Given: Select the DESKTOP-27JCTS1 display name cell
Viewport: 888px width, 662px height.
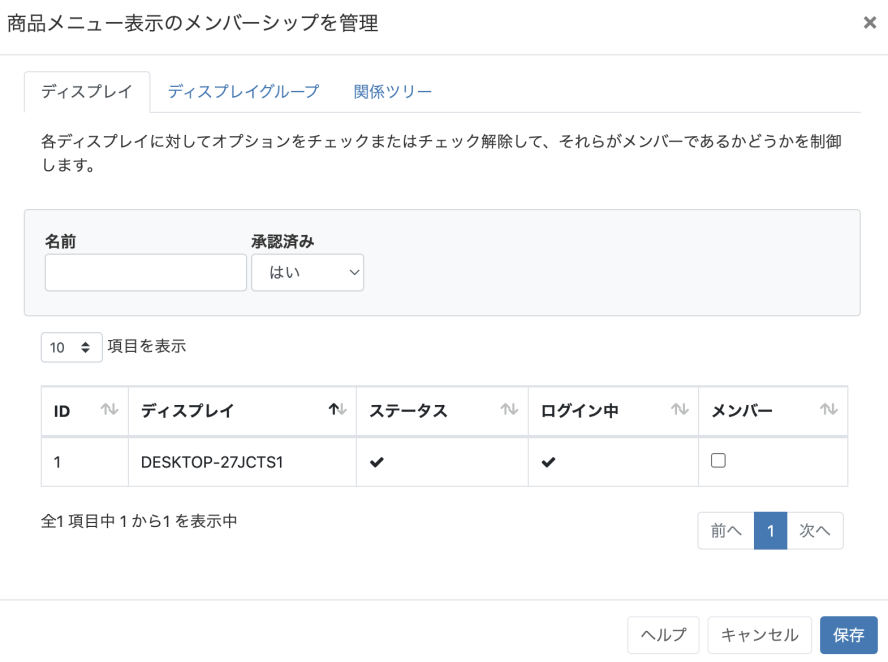Looking at the screenshot, I should pos(242,462).
